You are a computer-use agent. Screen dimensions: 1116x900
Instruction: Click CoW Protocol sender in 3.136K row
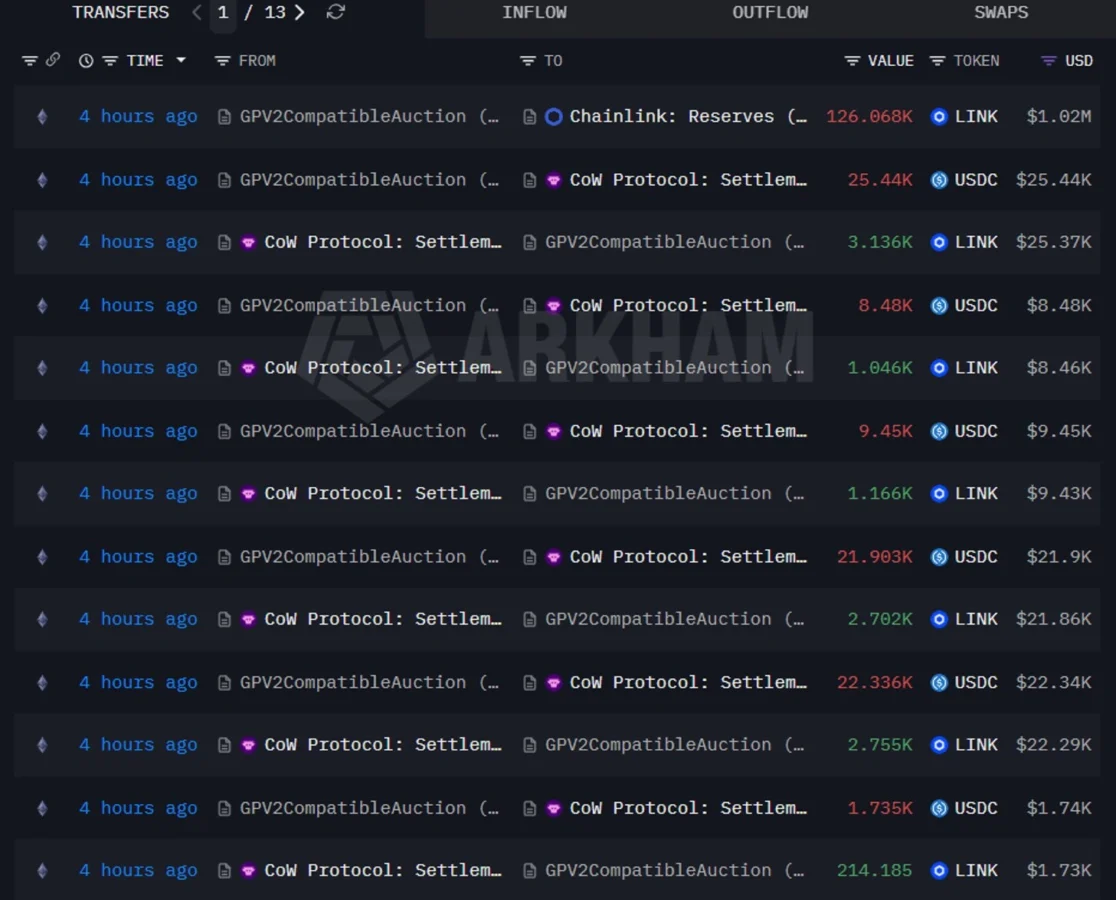383,243
